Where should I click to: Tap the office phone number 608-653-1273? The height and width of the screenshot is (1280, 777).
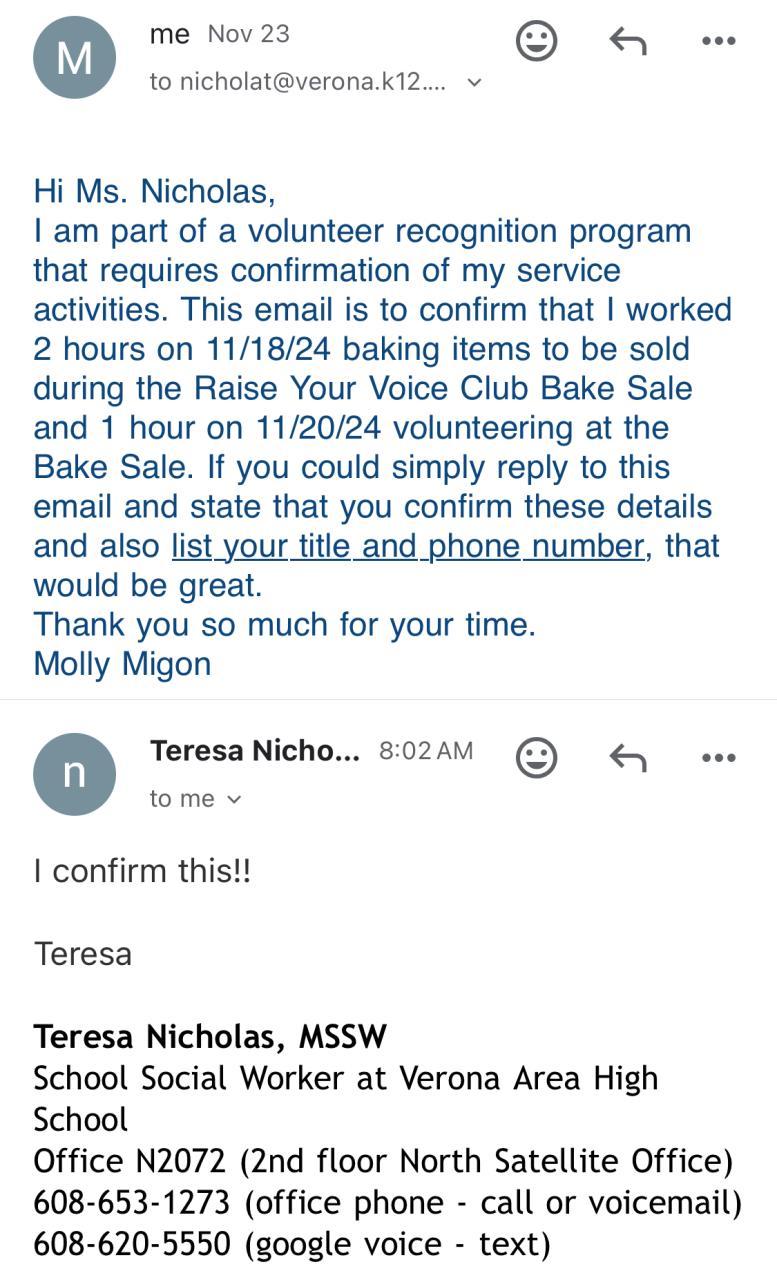(132, 1202)
